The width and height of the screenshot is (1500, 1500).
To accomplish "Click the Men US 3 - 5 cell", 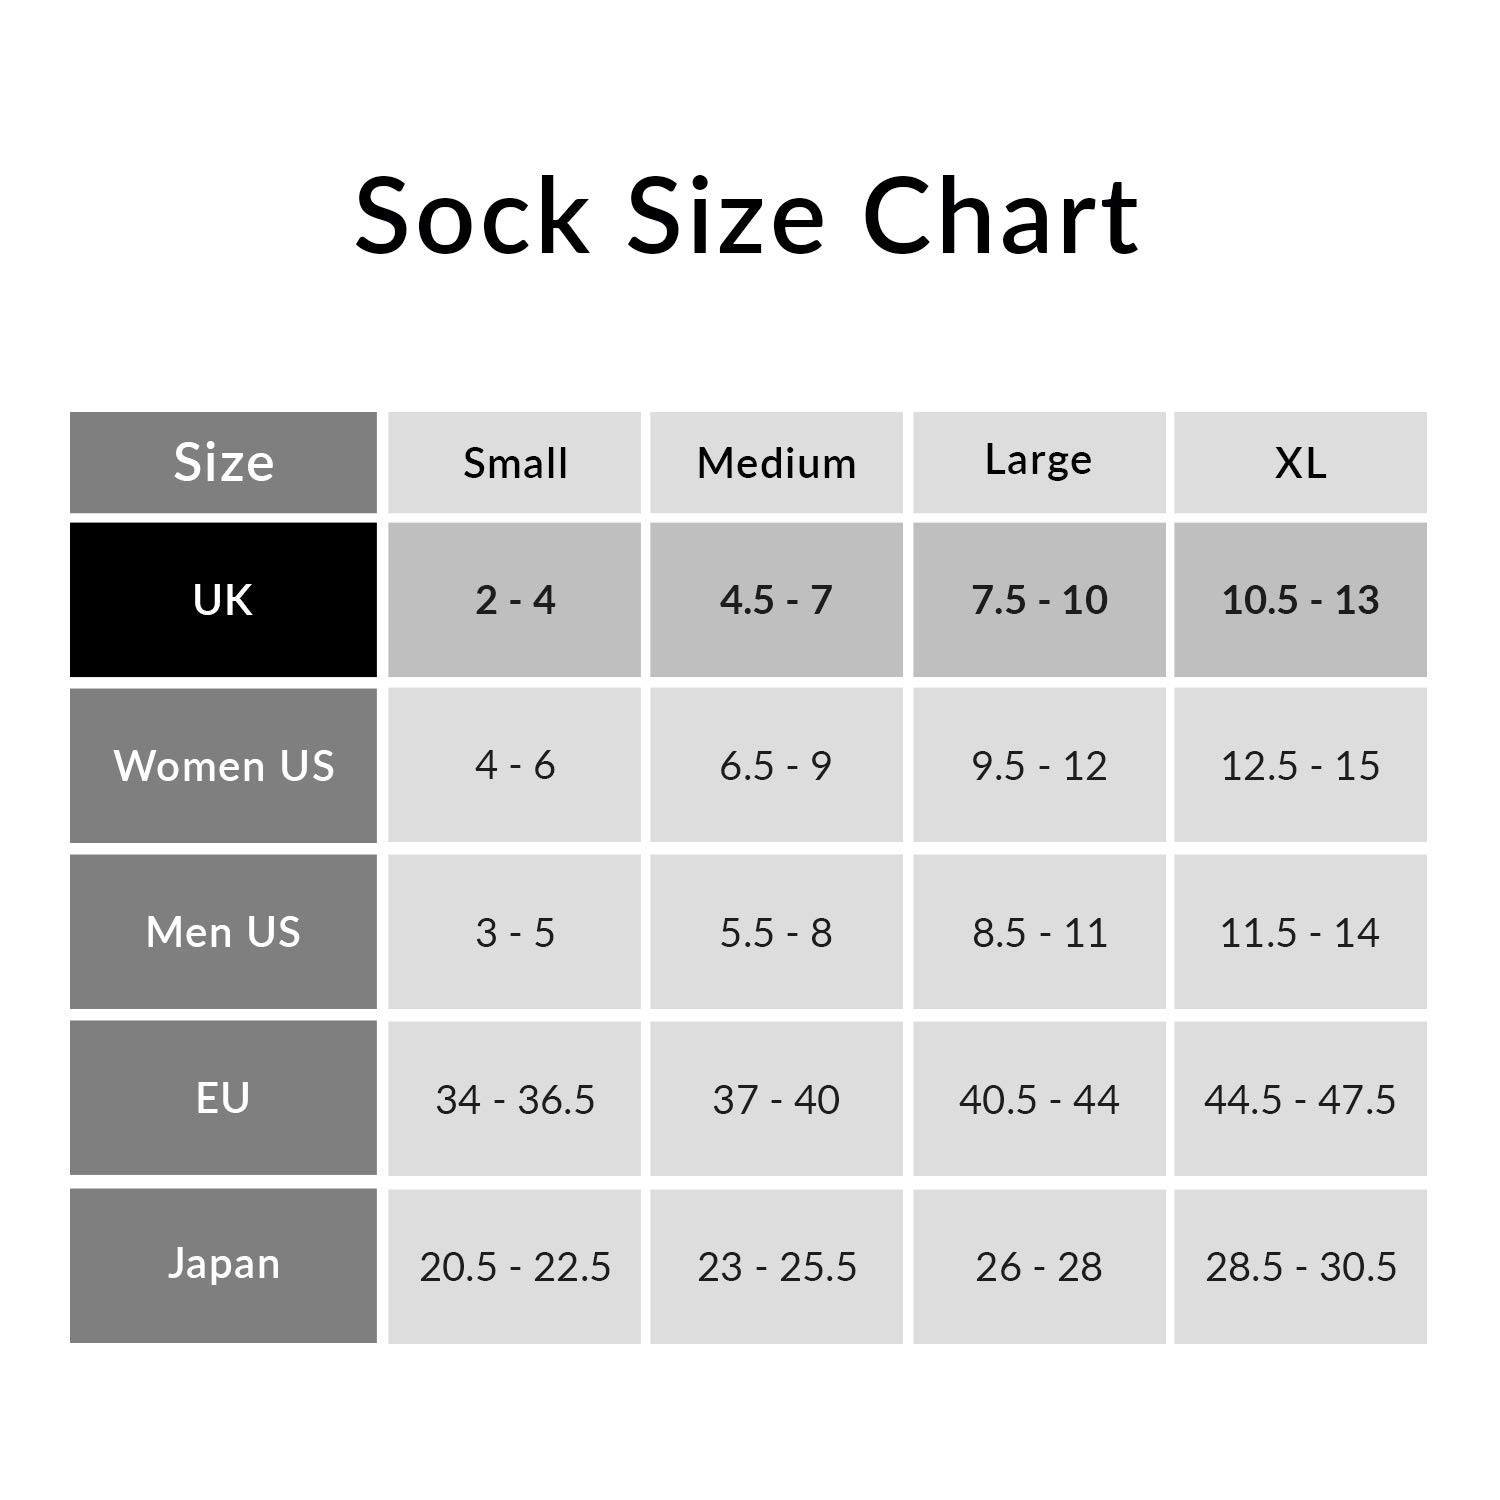I will 515,932.
